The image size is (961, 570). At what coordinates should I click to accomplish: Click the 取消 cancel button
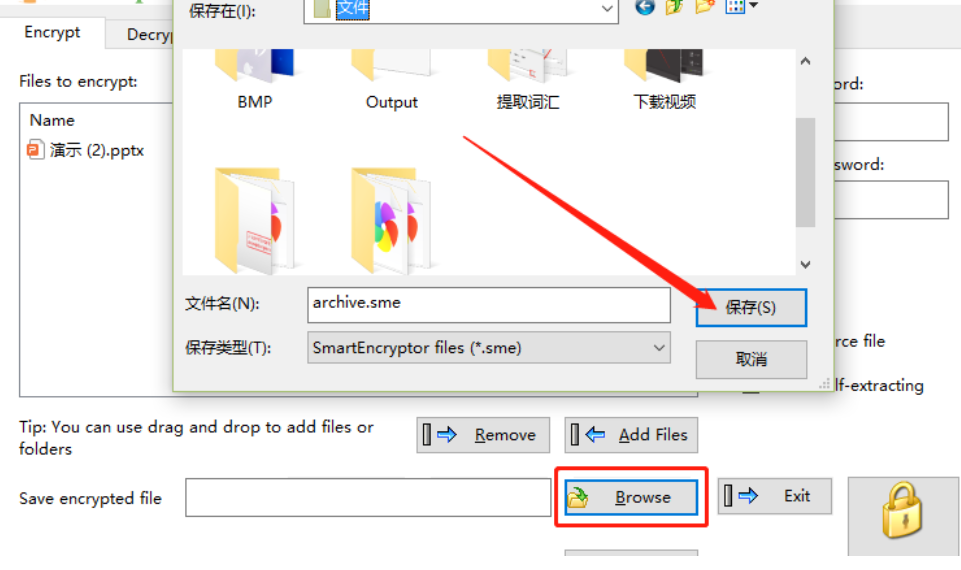click(x=751, y=359)
